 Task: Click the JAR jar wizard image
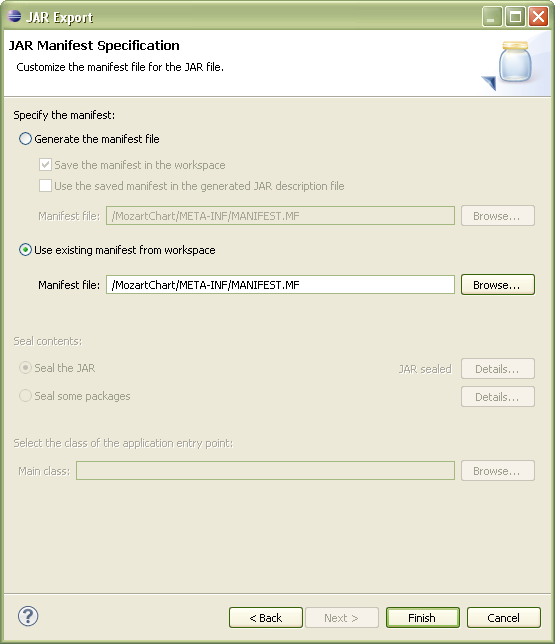tap(510, 65)
